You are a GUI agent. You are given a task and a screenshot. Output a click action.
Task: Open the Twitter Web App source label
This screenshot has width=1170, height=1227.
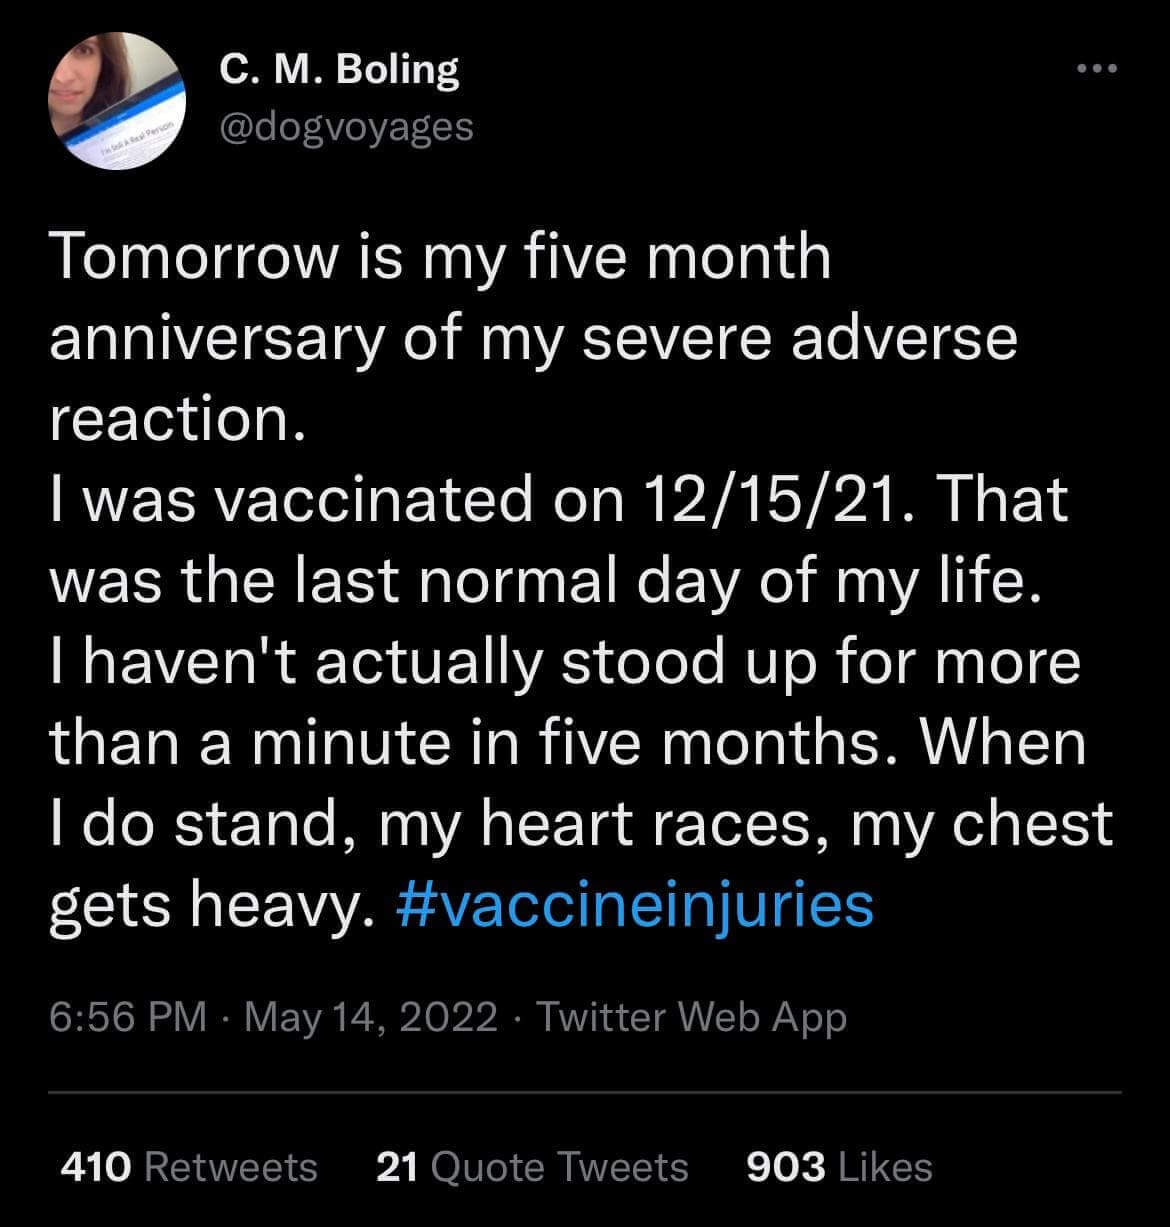click(x=692, y=1017)
